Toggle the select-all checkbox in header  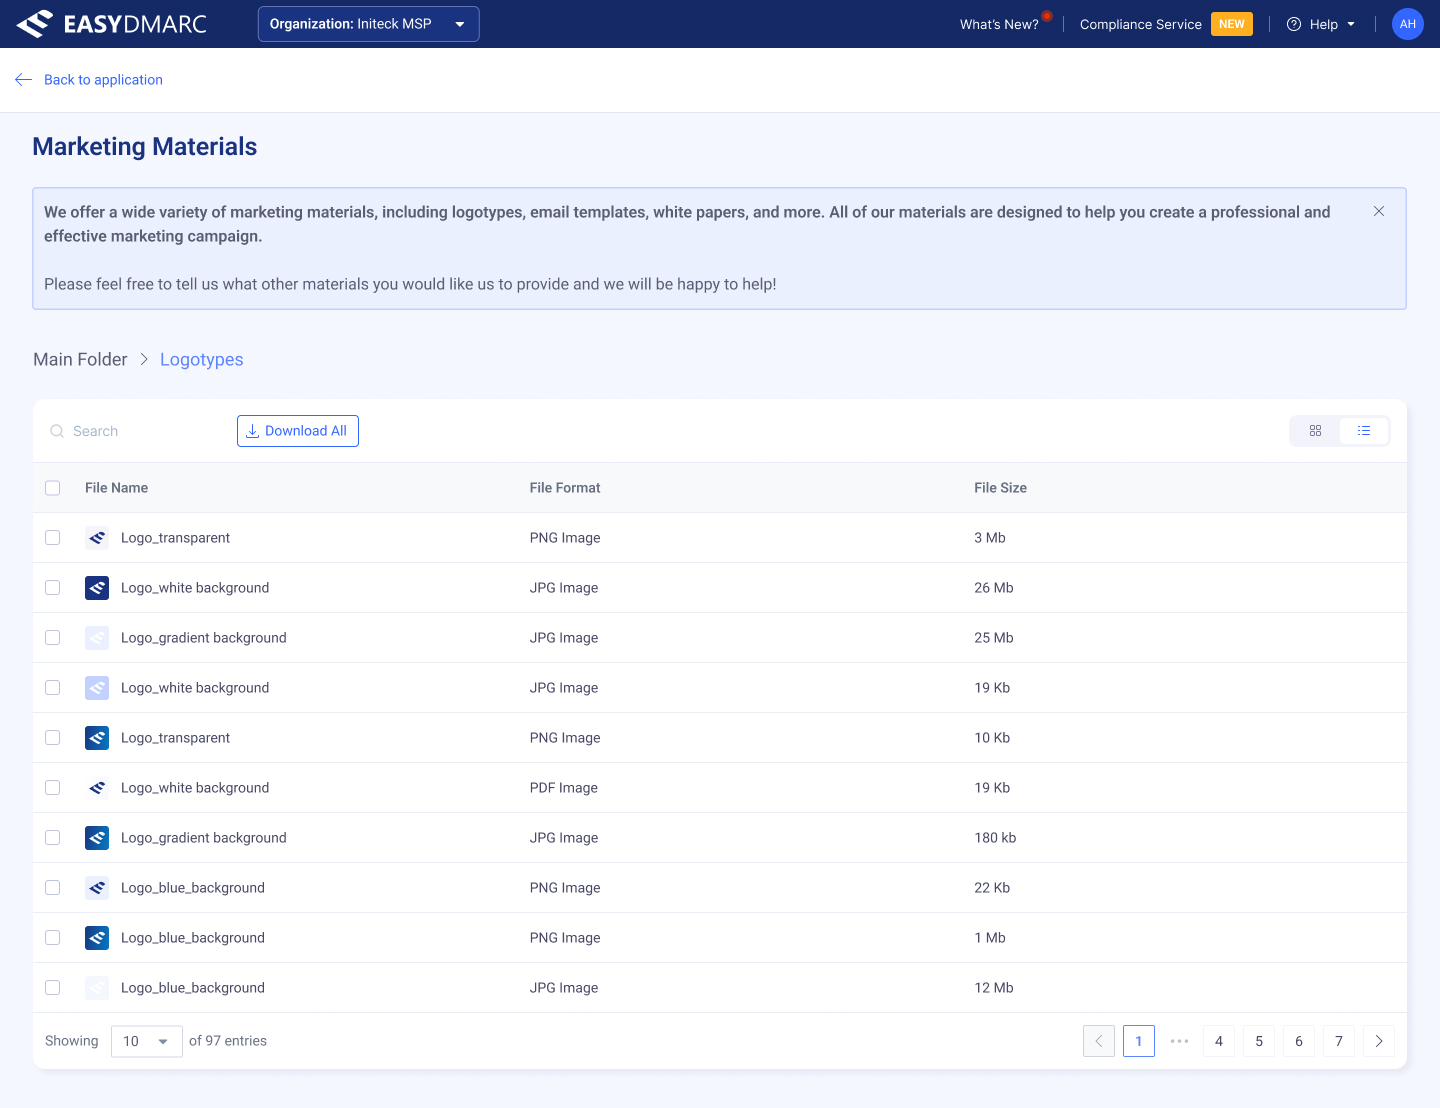[53, 488]
